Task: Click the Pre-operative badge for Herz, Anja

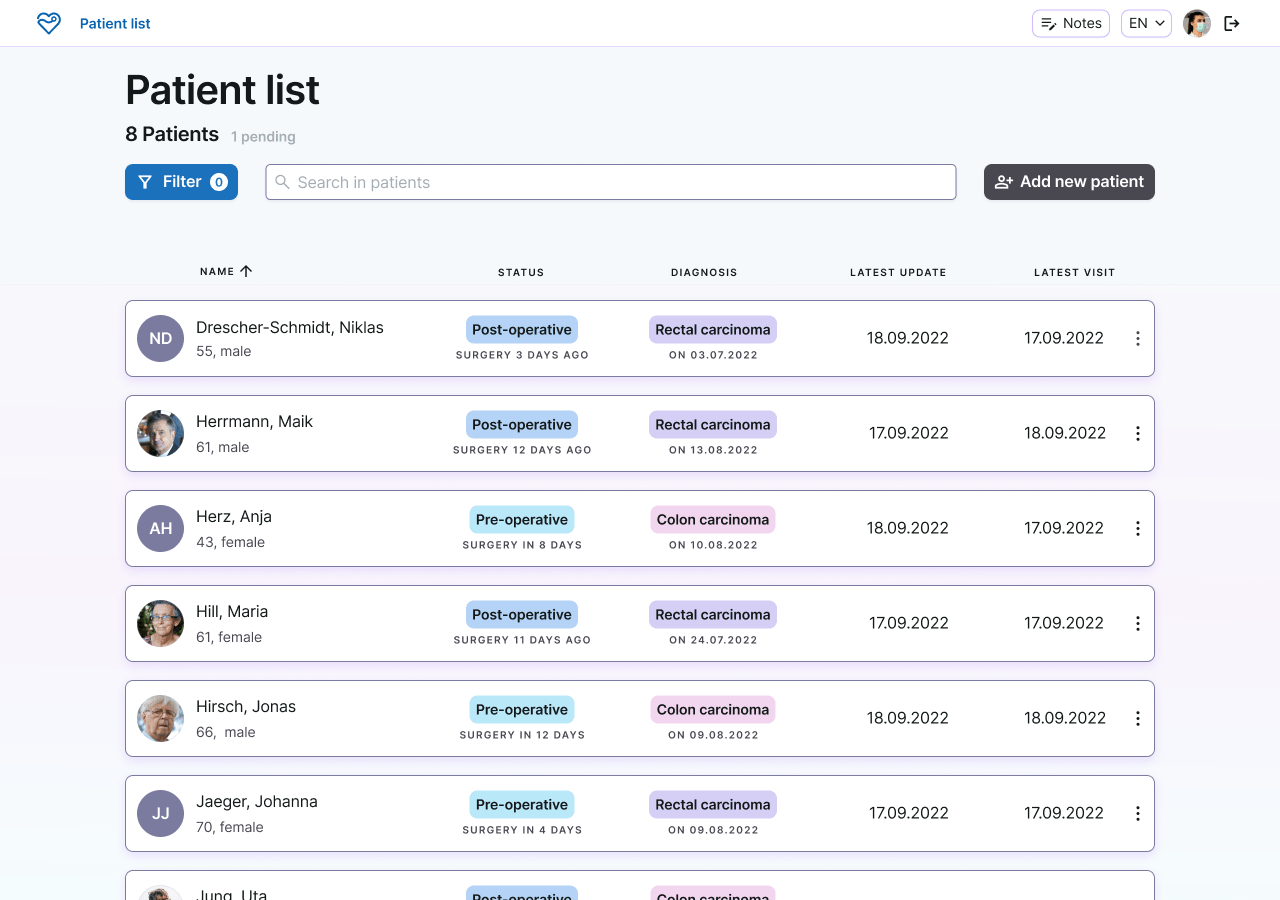Action: point(521,519)
